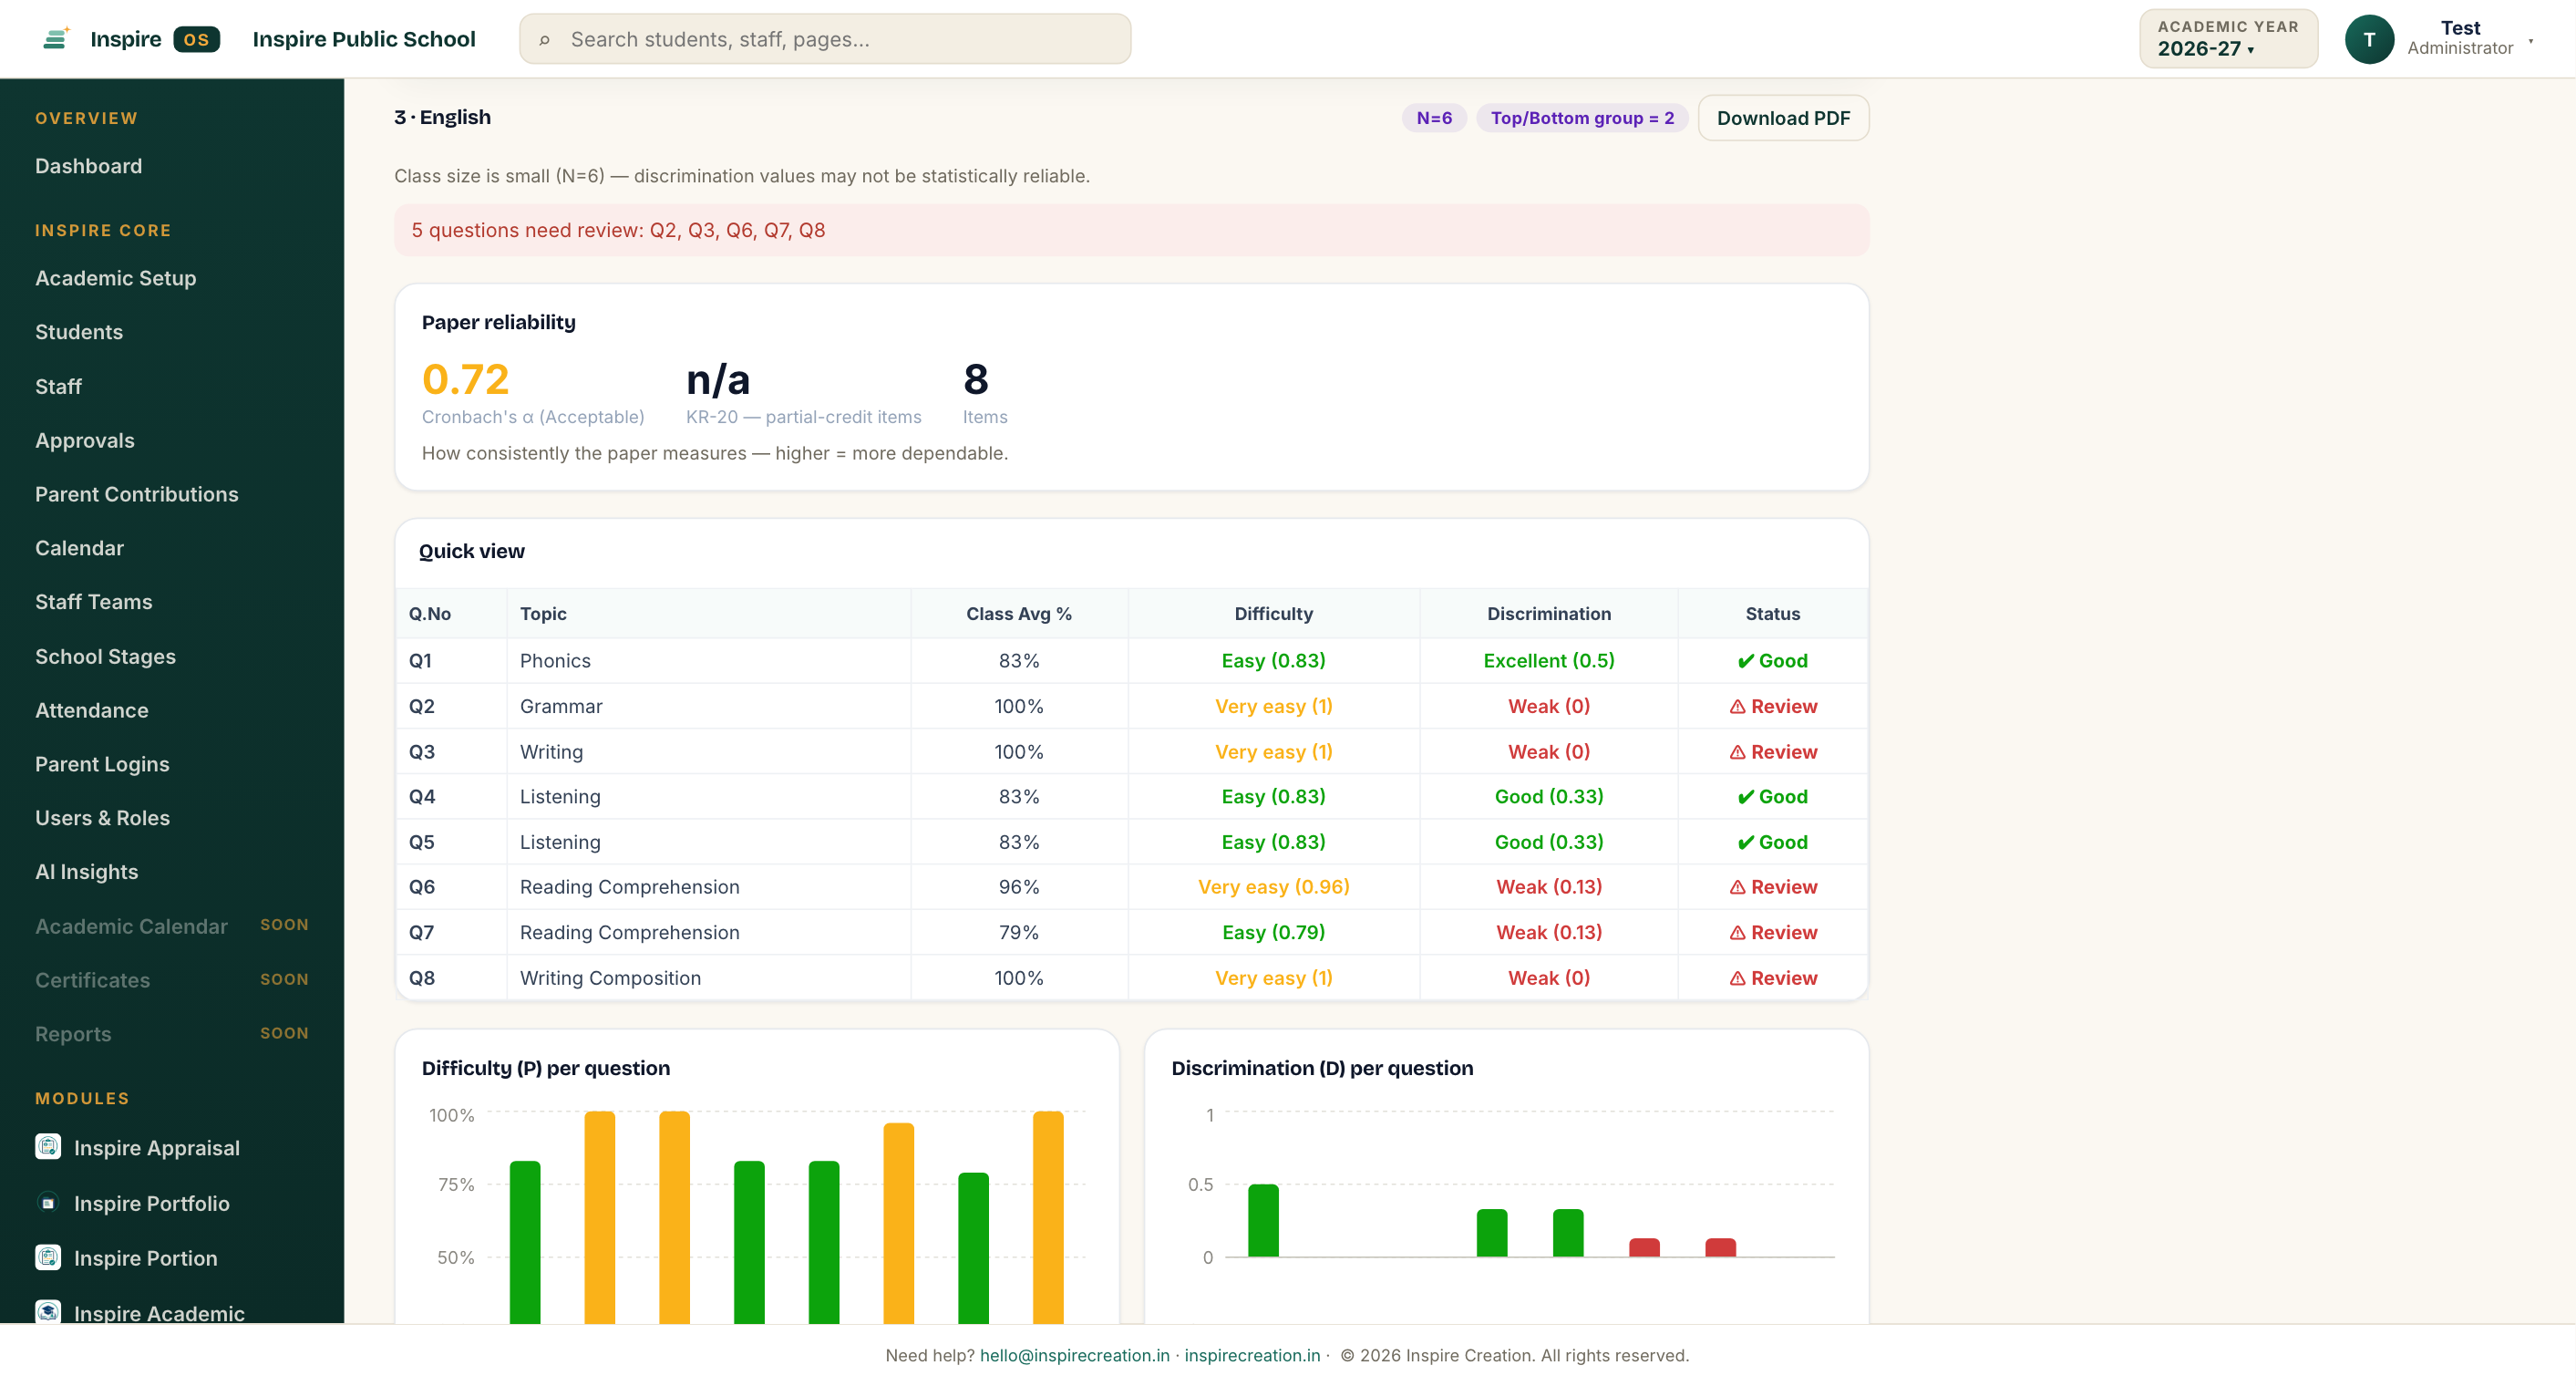The height and width of the screenshot is (1386, 2576).
Task: Open Staff Teams
Action: tap(94, 602)
